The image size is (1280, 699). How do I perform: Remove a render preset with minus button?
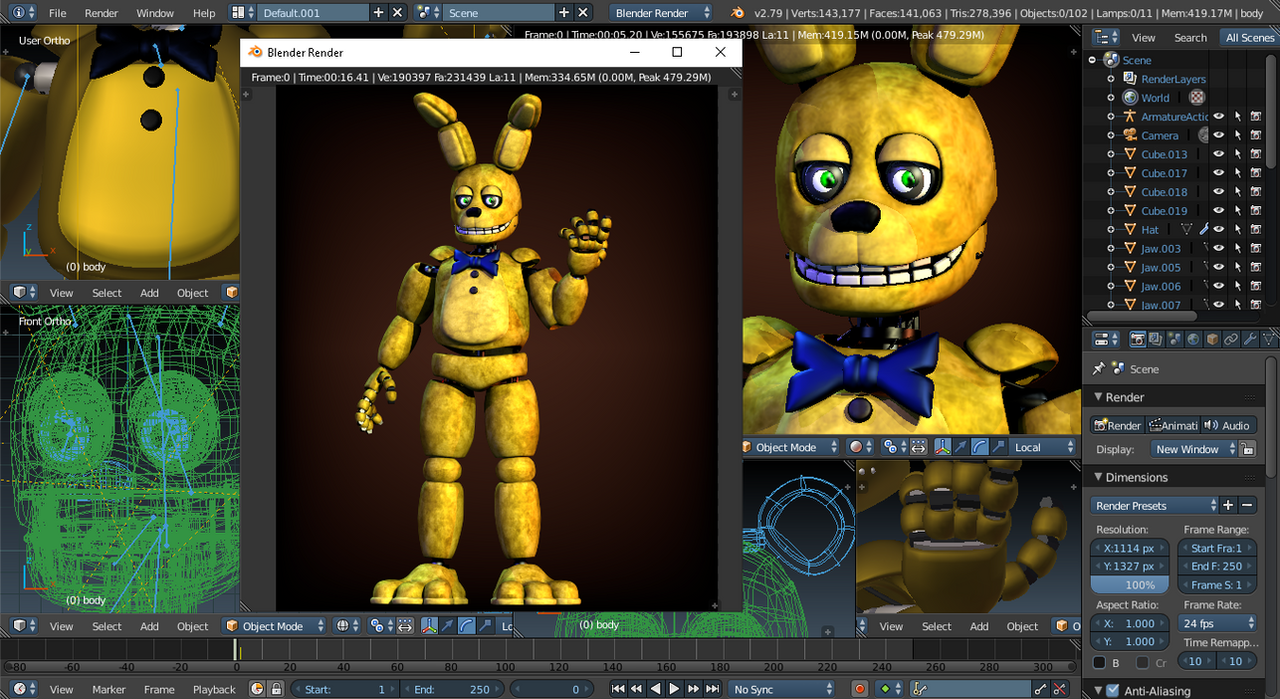click(1247, 506)
